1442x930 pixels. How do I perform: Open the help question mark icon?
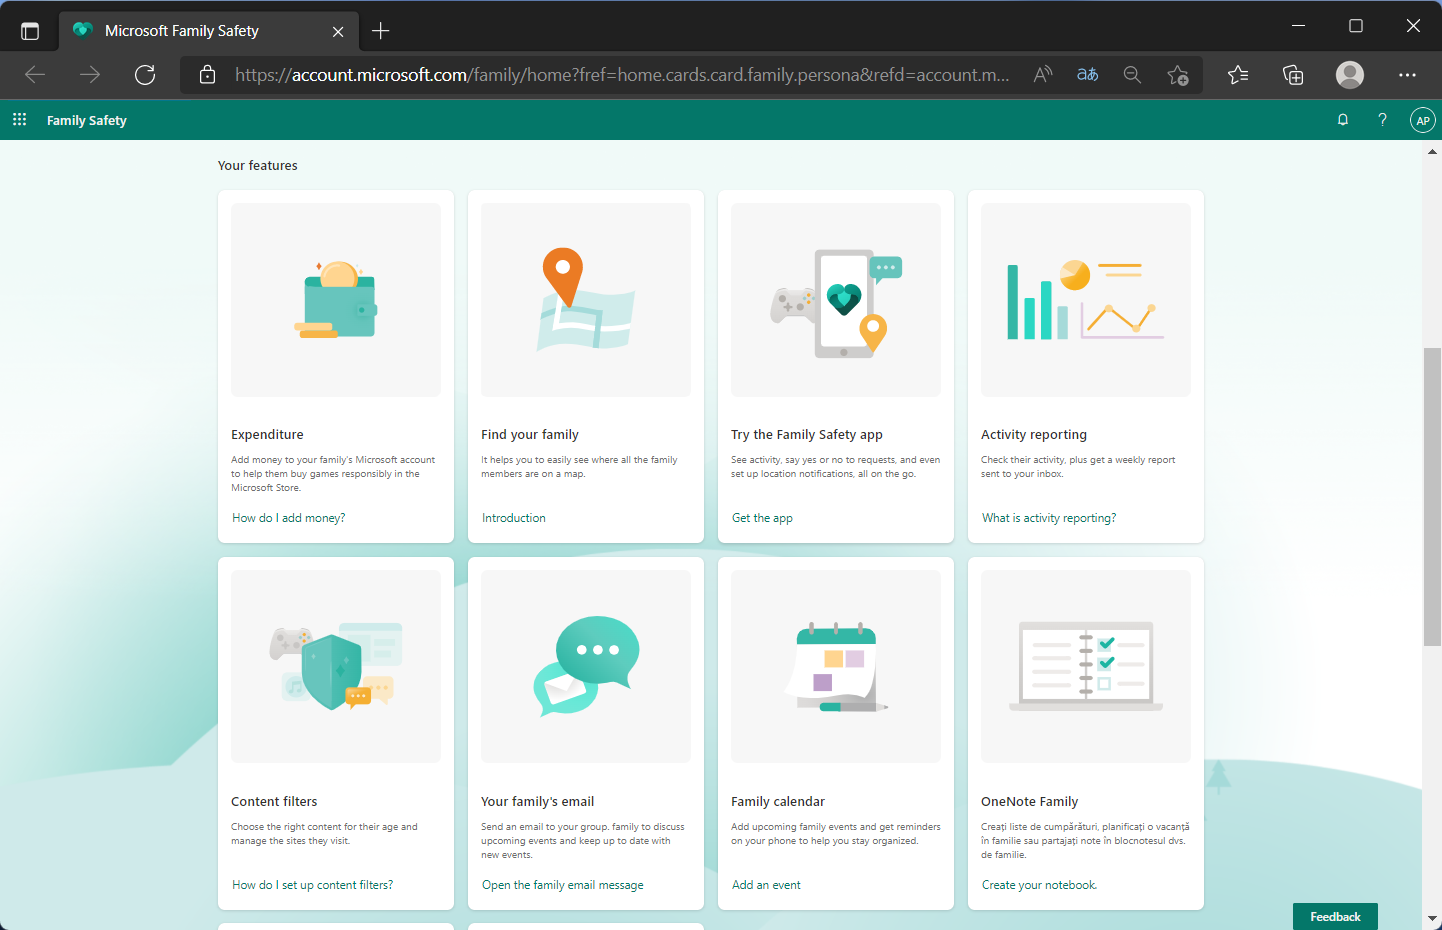1382,120
